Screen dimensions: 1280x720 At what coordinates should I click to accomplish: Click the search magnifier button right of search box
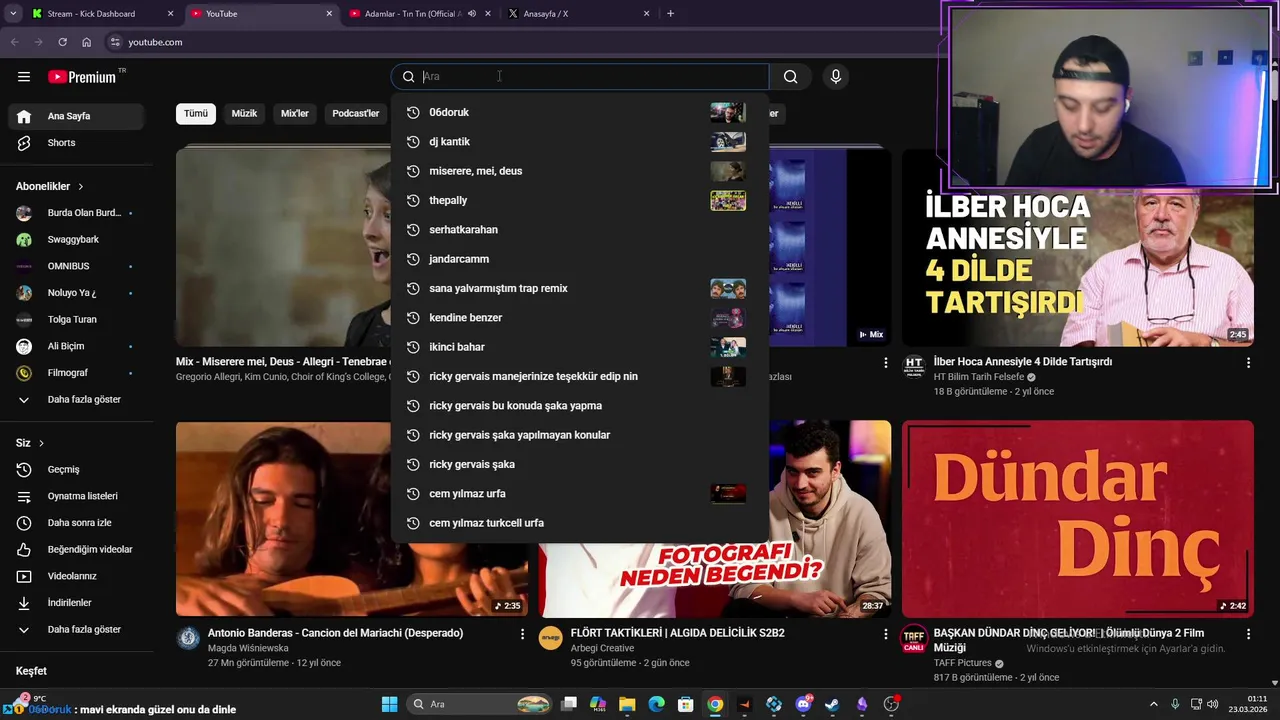click(x=791, y=77)
